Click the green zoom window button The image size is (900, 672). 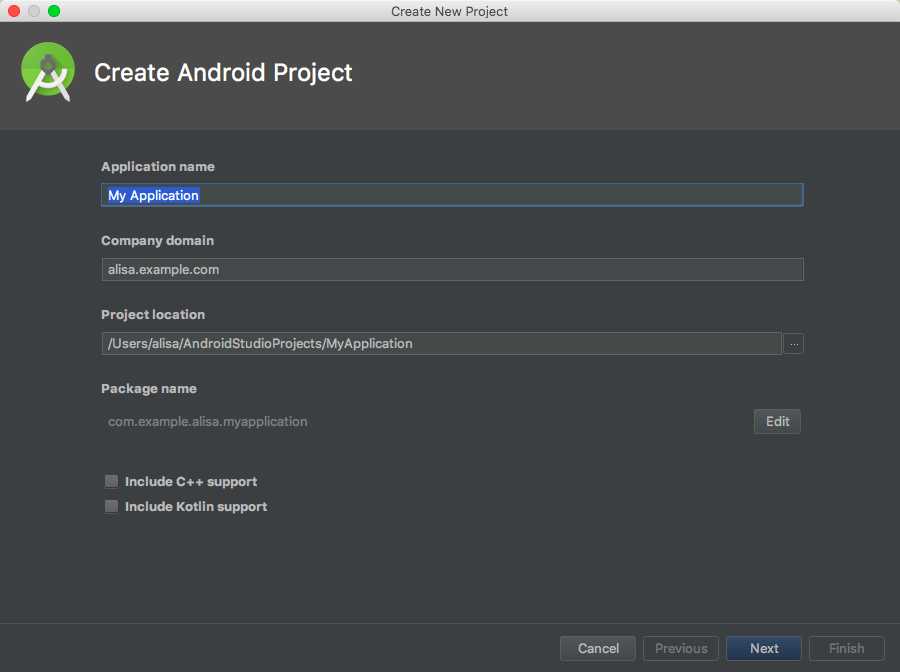click(x=54, y=11)
